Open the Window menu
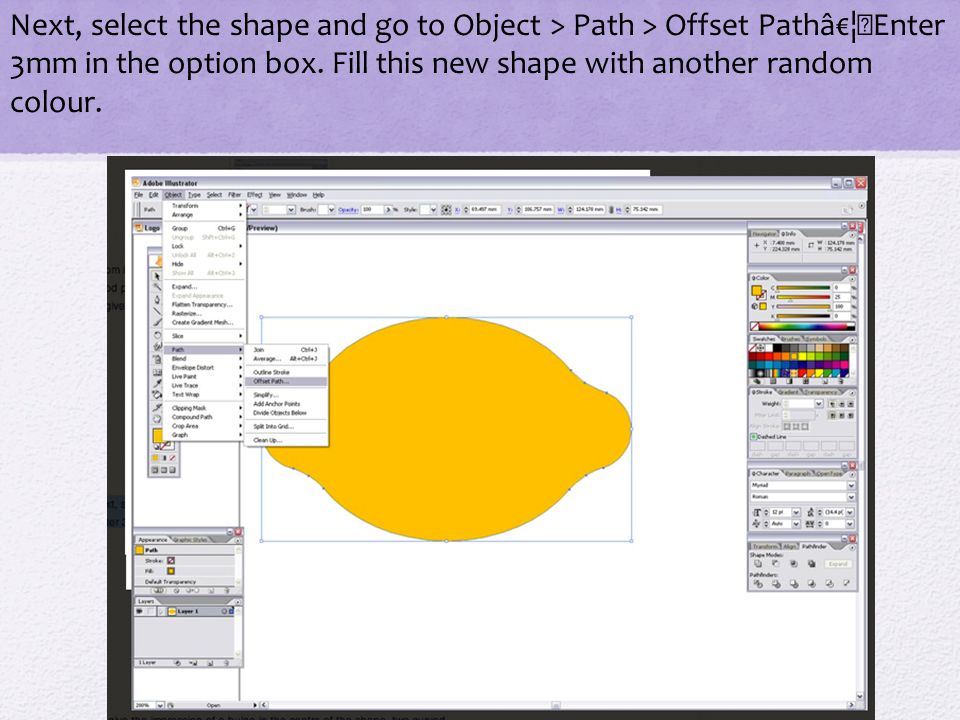960x720 pixels. tap(297, 195)
